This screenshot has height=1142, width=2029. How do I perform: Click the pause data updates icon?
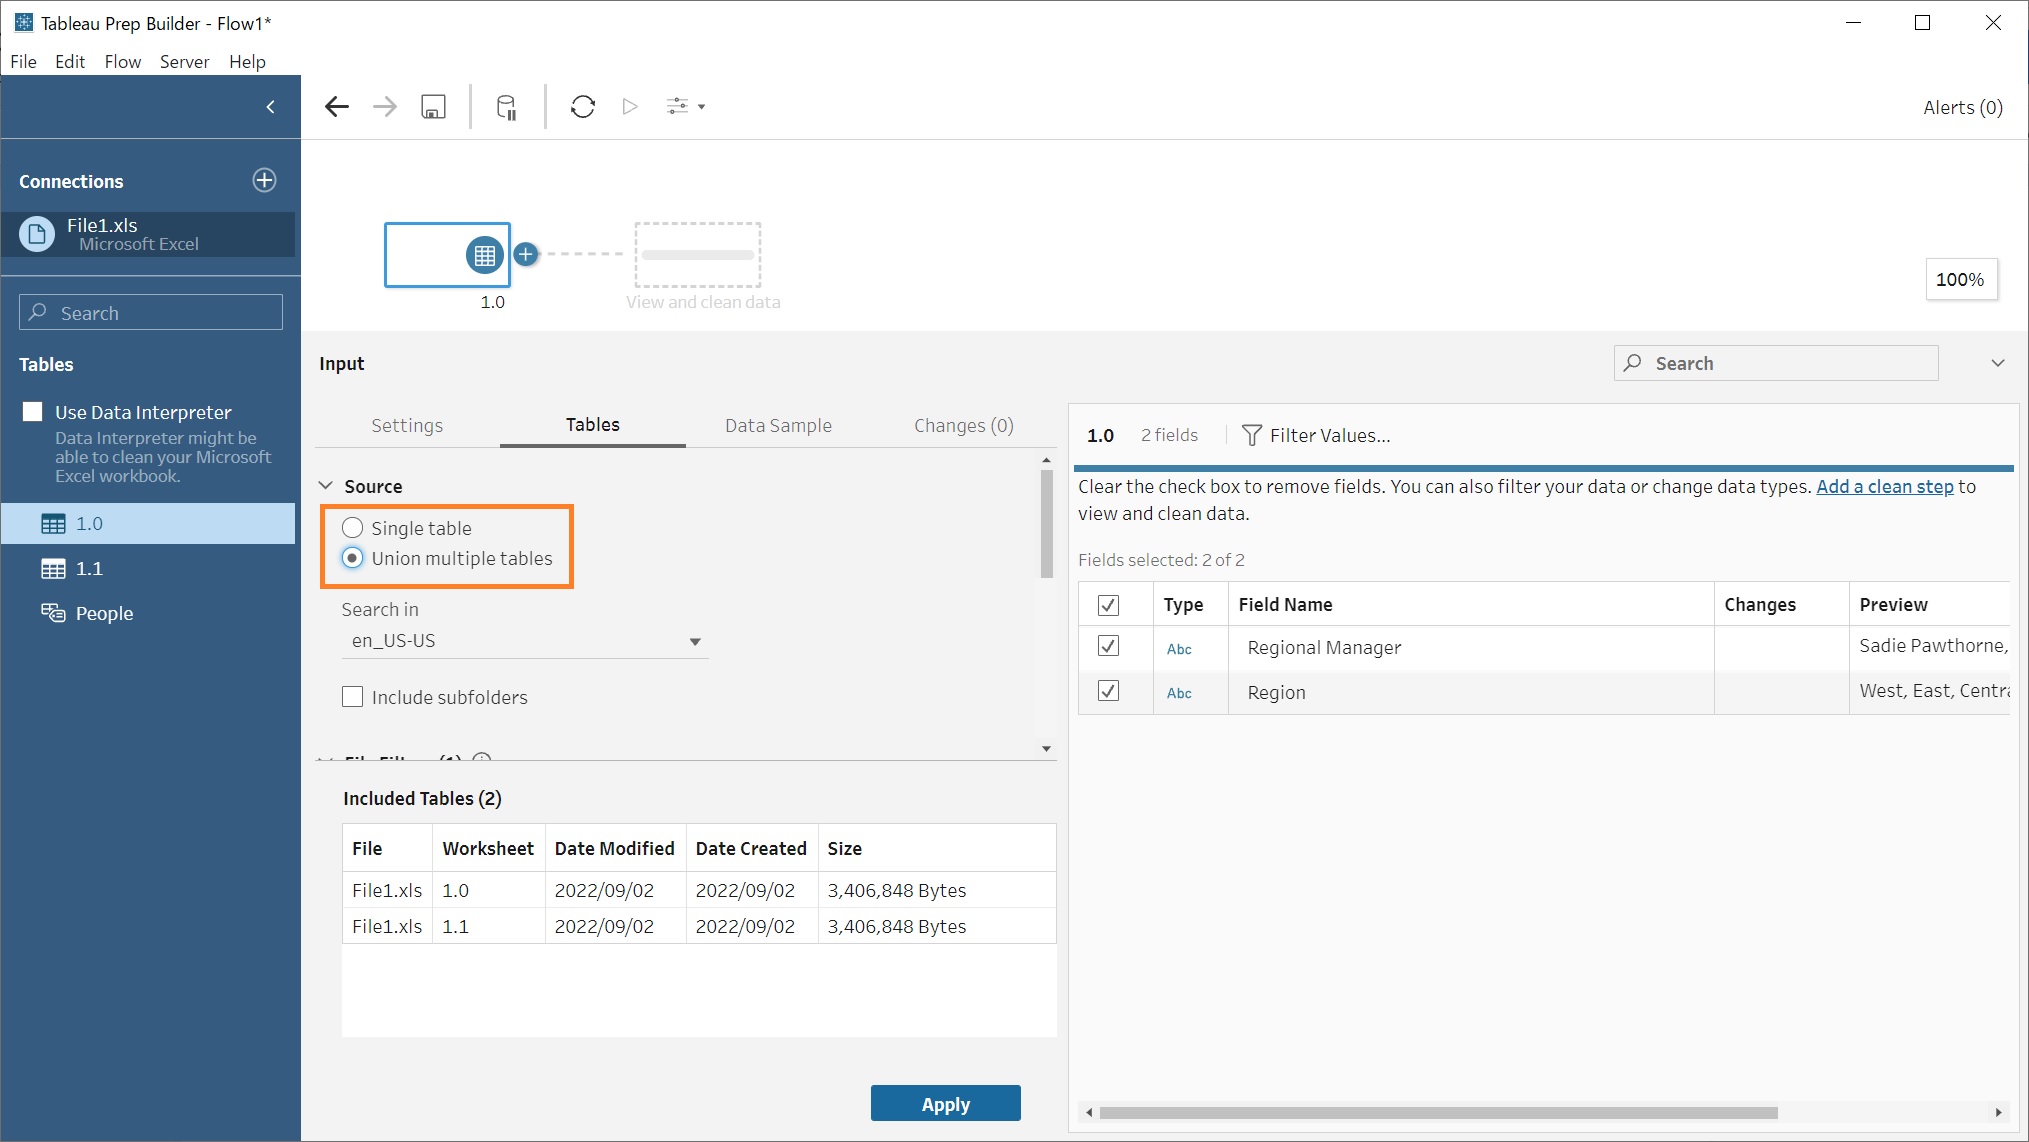(x=506, y=106)
